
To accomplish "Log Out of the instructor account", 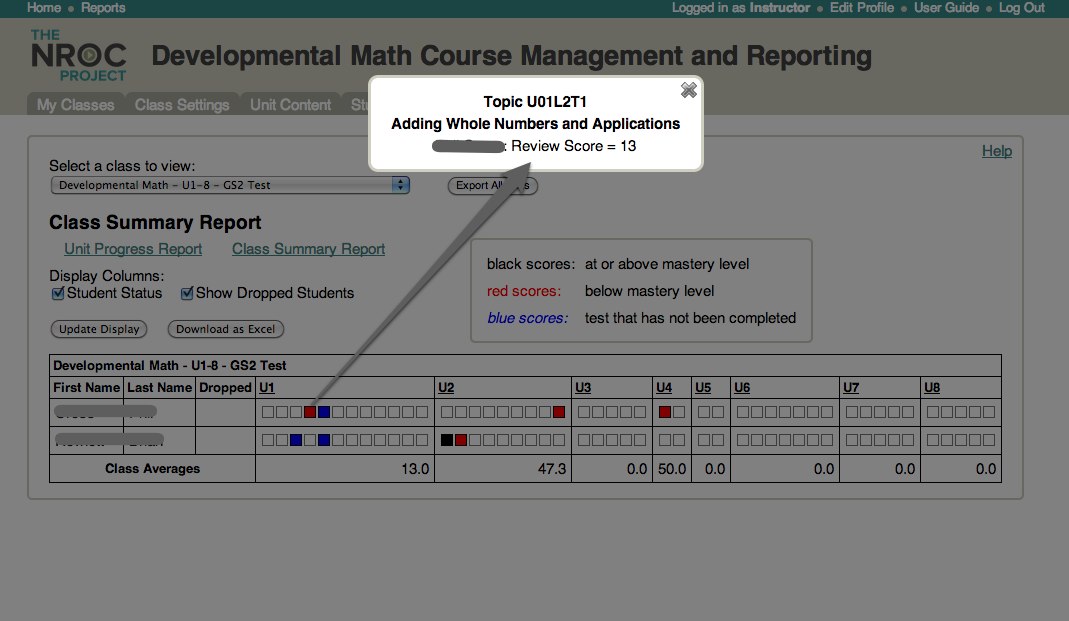I will (1021, 7).
